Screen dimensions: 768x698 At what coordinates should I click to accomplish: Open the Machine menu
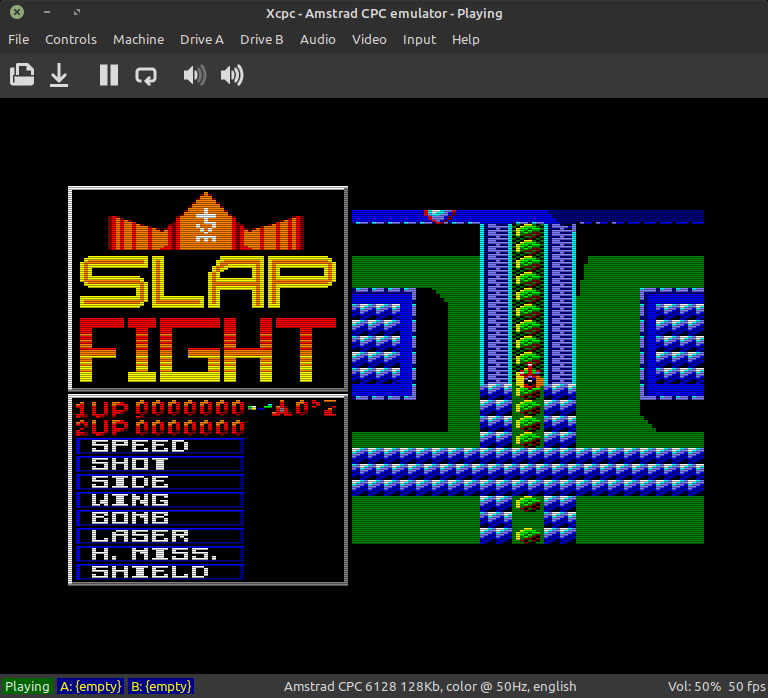(139, 40)
